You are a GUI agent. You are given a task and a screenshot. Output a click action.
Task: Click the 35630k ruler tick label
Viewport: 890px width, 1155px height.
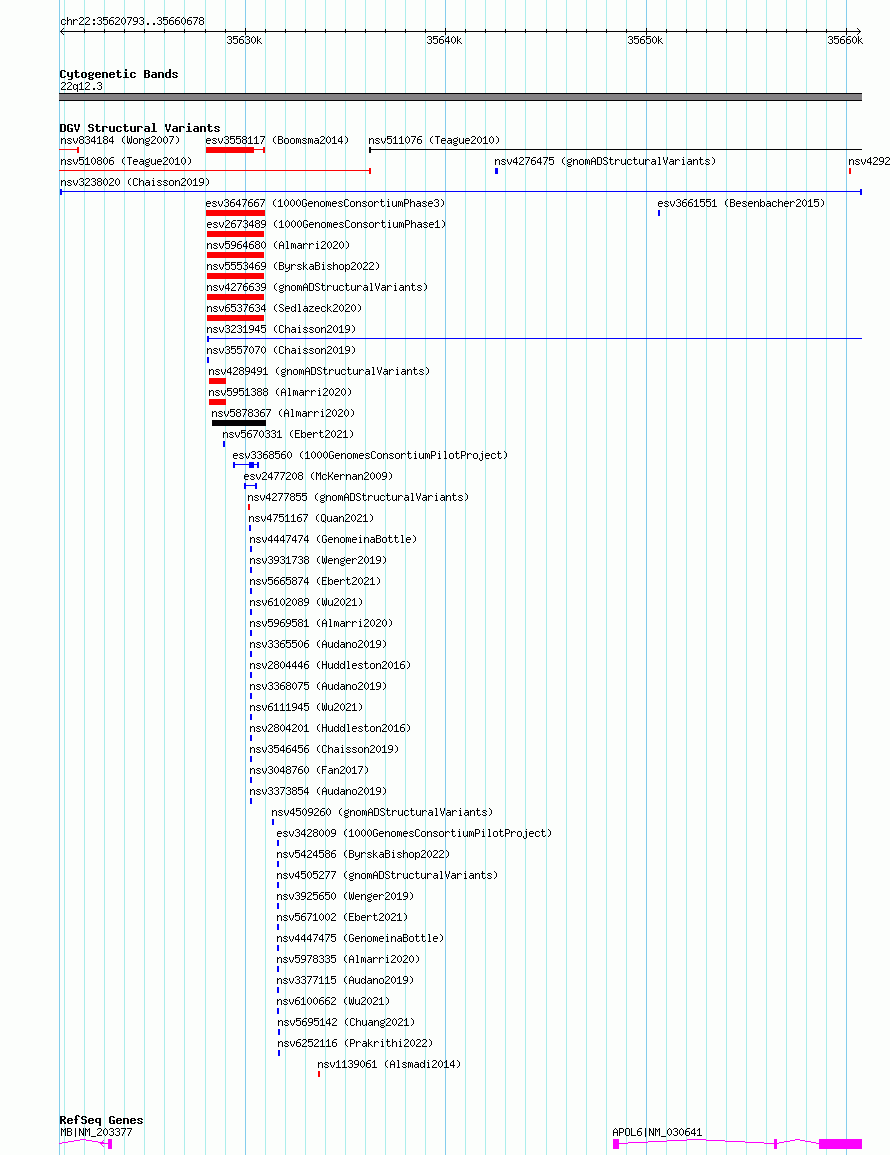coord(244,40)
